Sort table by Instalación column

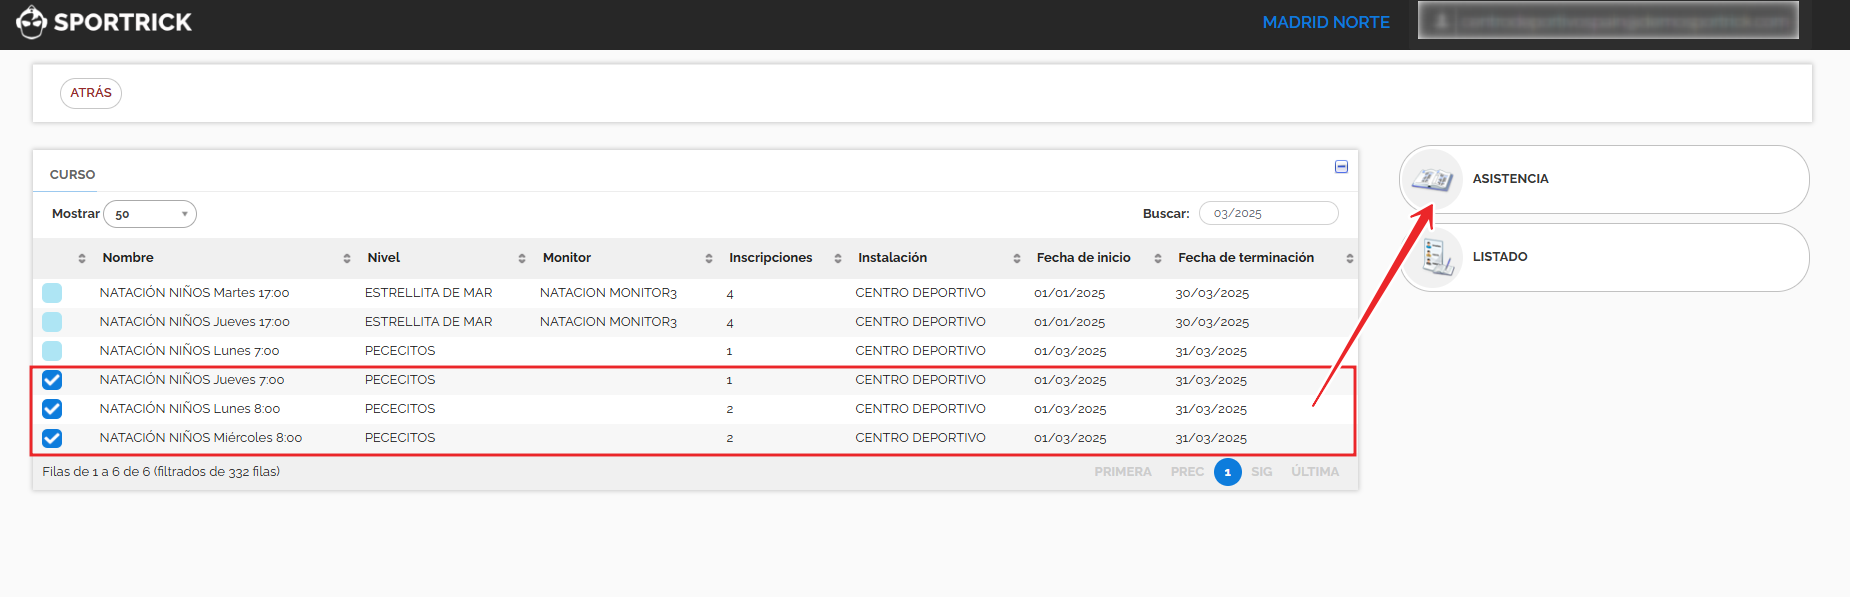[892, 258]
